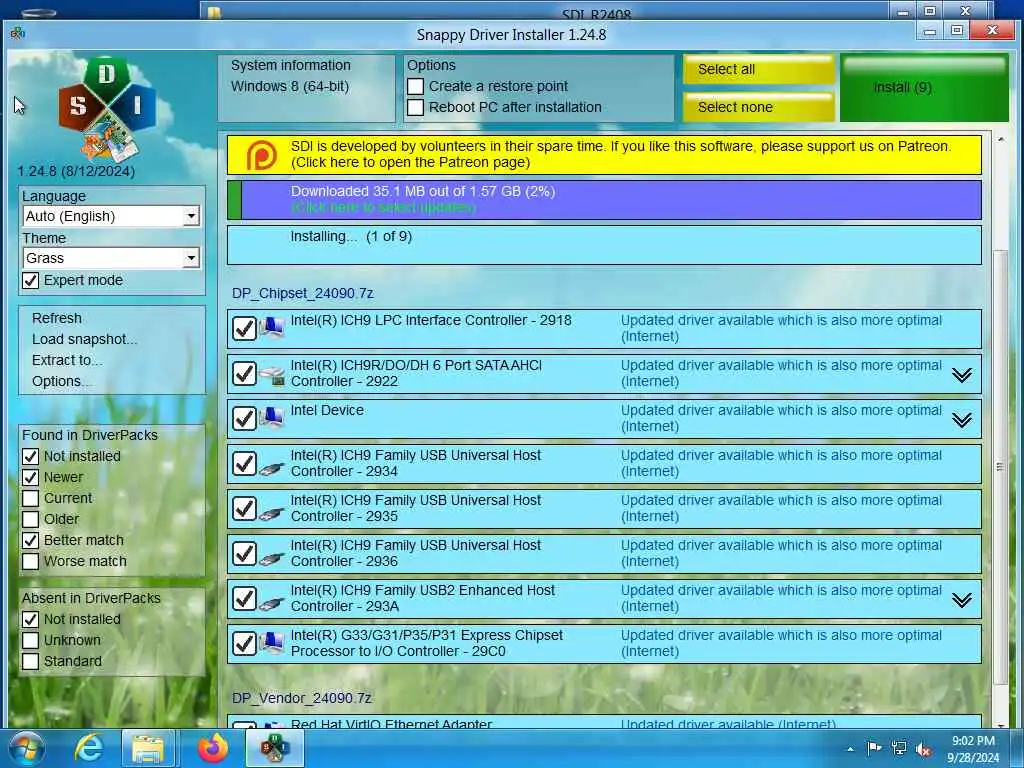
Task: Click the muted volume tray icon
Action: pyautogui.click(x=923, y=749)
